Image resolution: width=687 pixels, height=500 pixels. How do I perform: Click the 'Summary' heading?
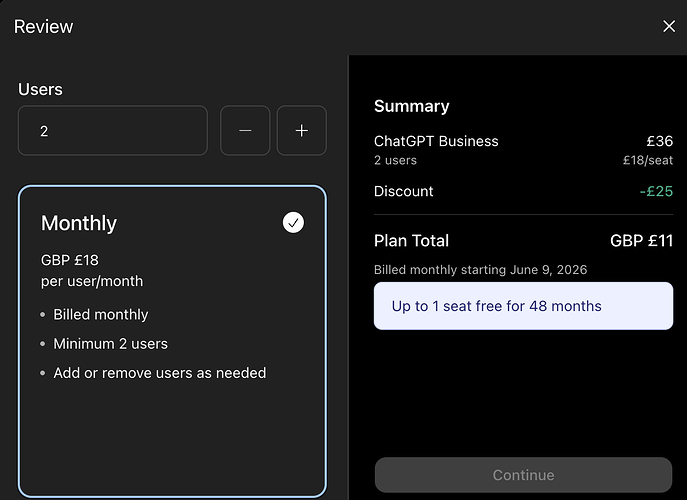click(411, 106)
